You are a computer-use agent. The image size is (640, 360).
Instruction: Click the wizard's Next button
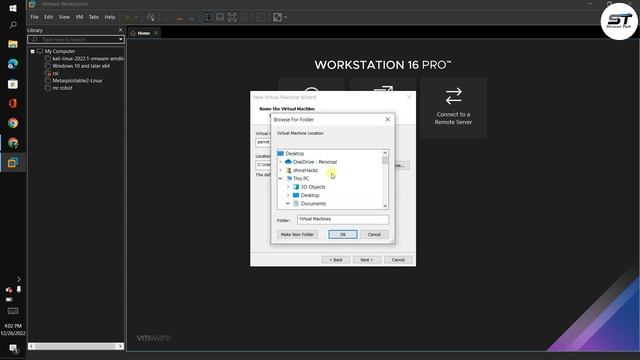367,260
